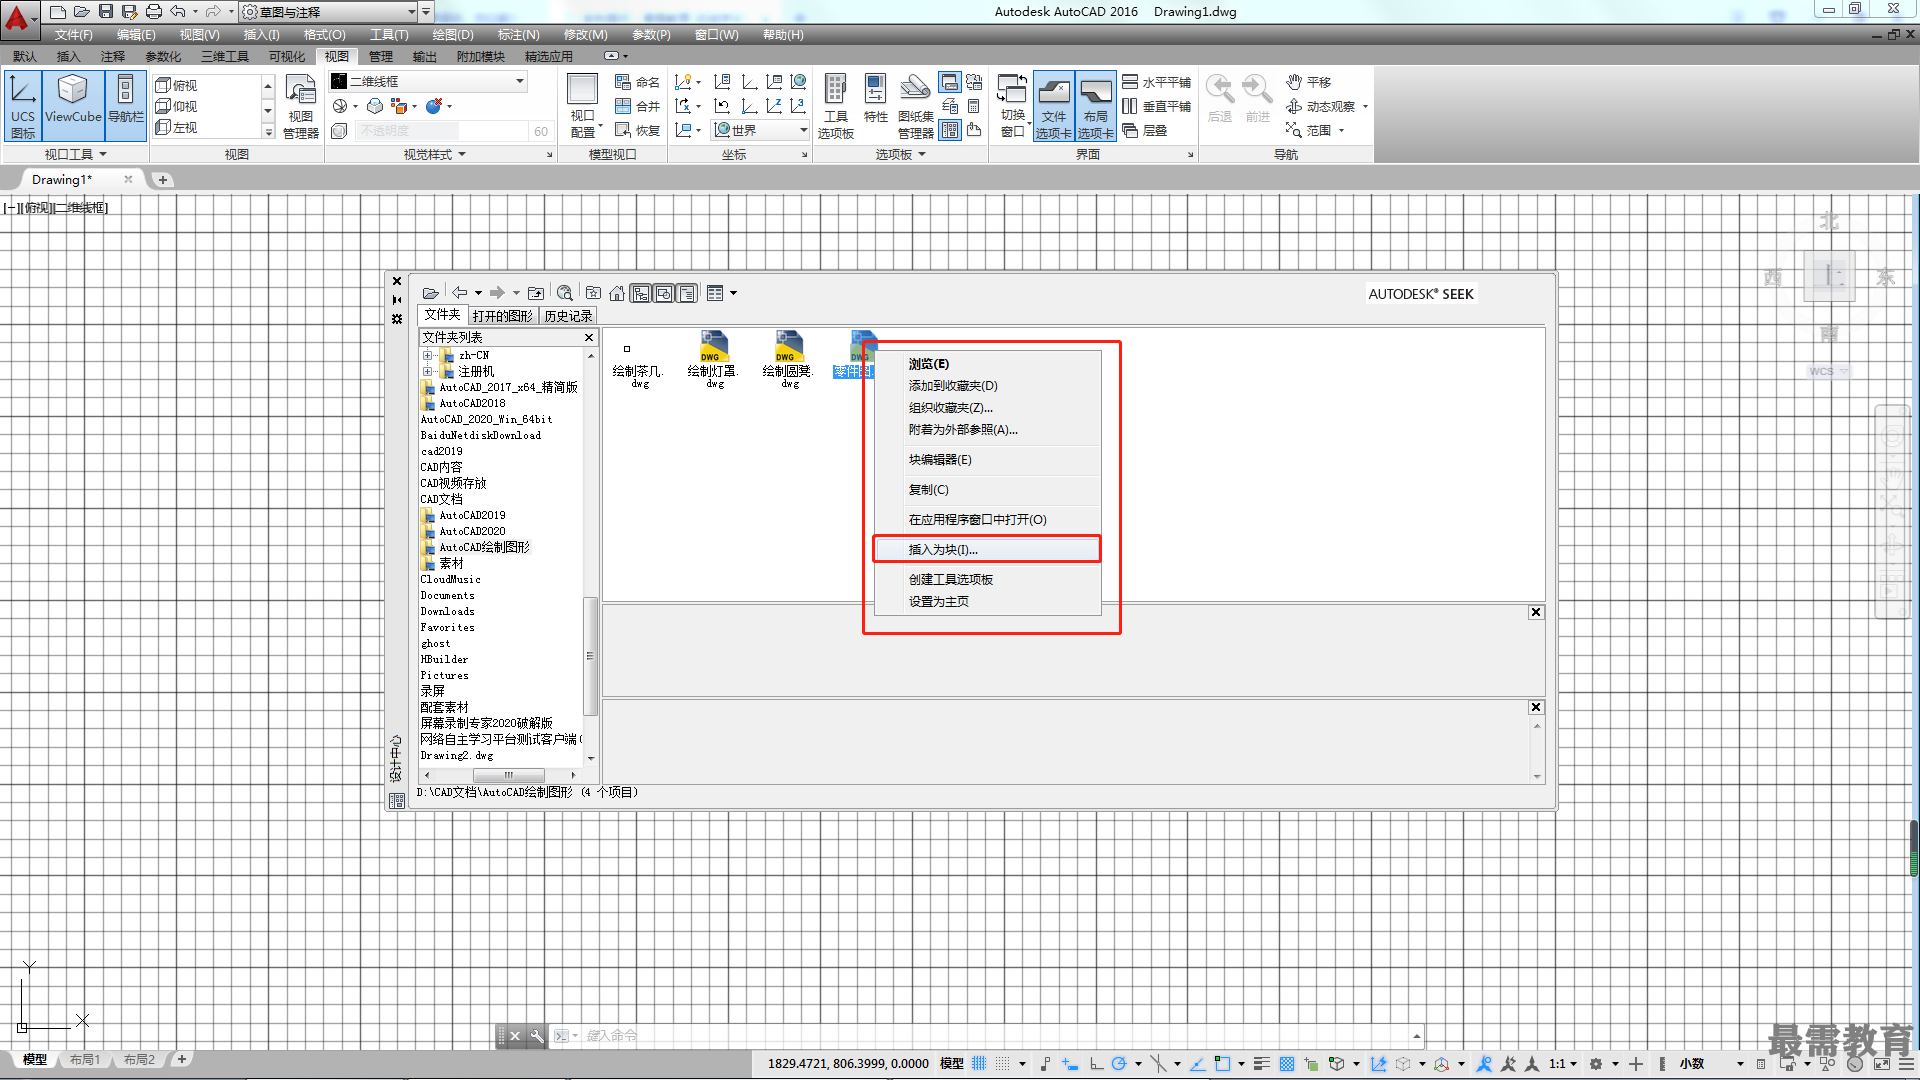This screenshot has width=1920, height=1080.
Task: Toggle the ViewCube display button
Action: 73,106
